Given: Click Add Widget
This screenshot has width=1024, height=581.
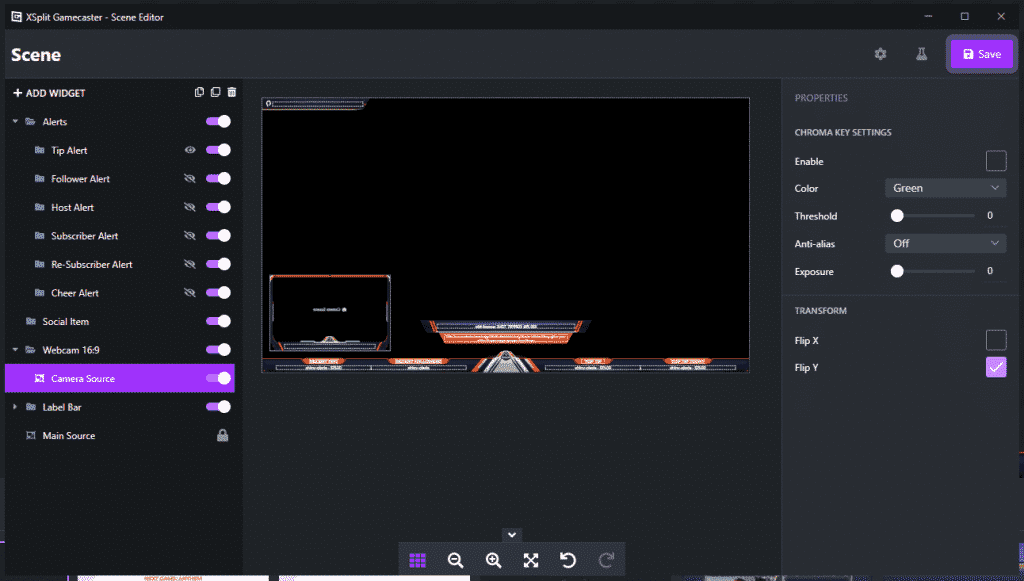Looking at the screenshot, I should tap(49, 93).
